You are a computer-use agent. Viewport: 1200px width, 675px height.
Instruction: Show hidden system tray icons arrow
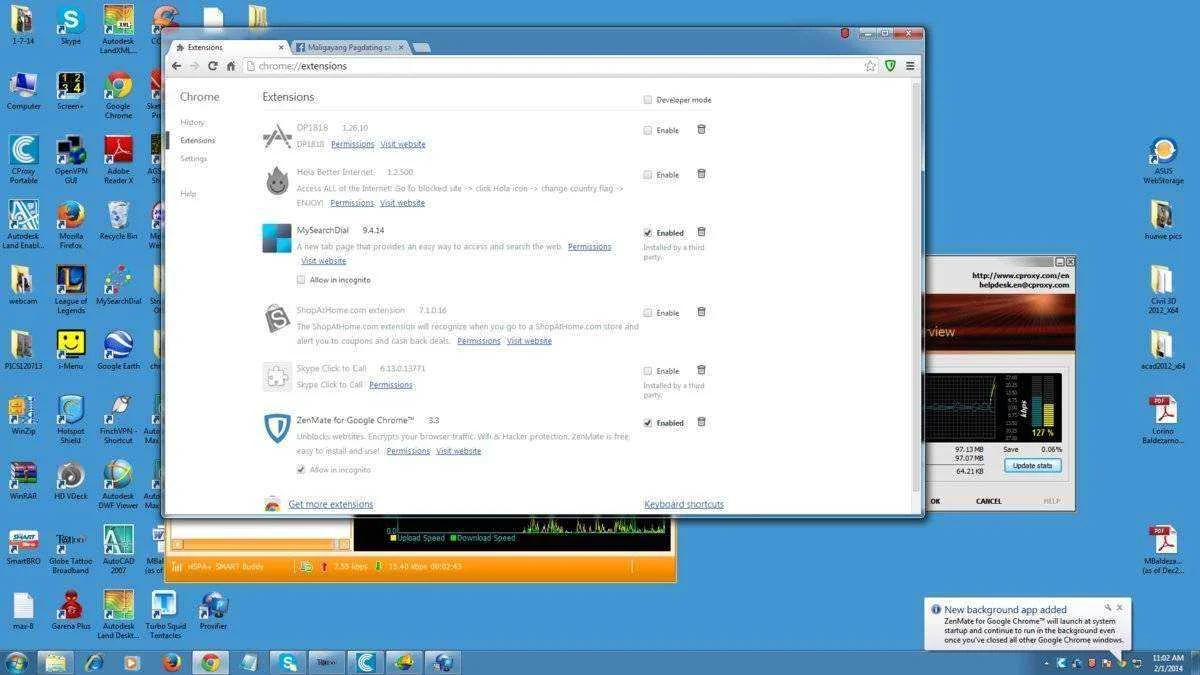pyautogui.click(x=1047, y=663)
